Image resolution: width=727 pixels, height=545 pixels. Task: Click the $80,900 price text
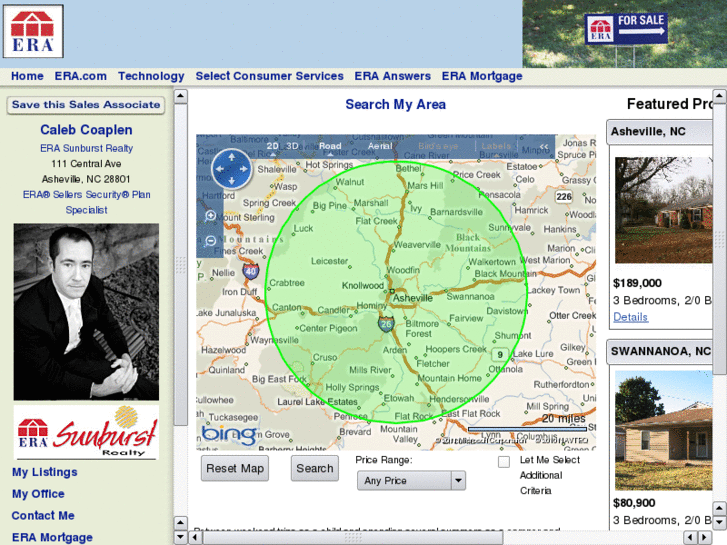pos(634,503)
